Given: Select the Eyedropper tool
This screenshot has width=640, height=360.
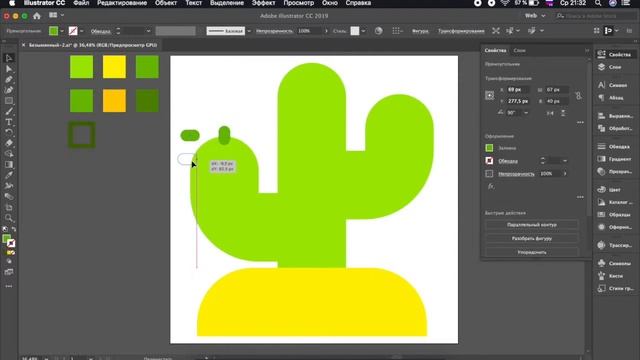Looking at the screenshot, I should pos(9,175).
